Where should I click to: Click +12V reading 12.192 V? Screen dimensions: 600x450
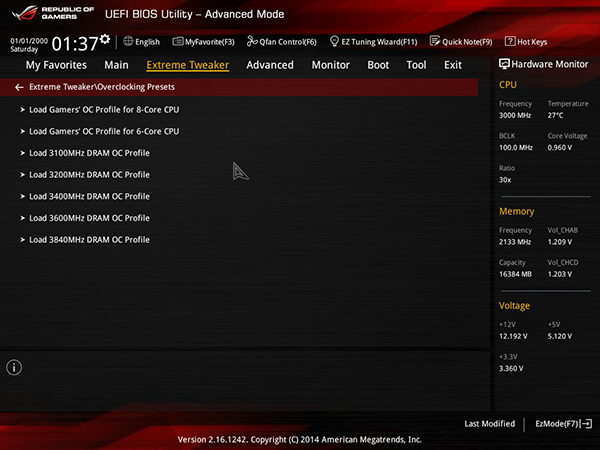(513, 336)
